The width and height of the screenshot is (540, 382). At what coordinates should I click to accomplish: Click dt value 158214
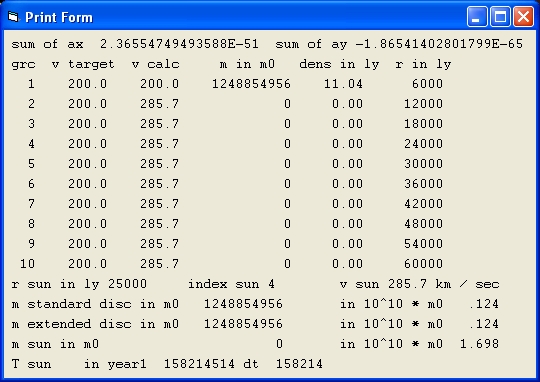(299, 364)
